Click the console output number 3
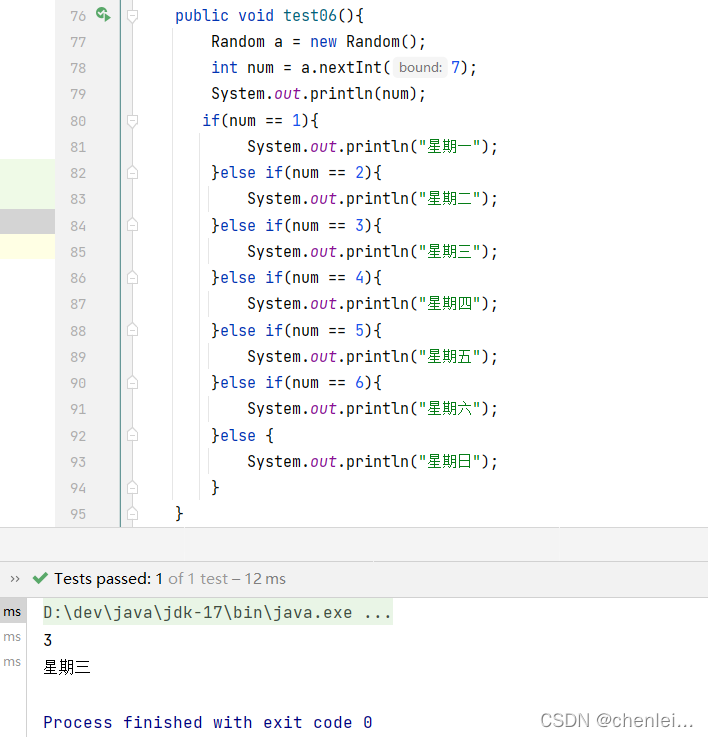This screenshot has height=737, width=708. point(47,640)
